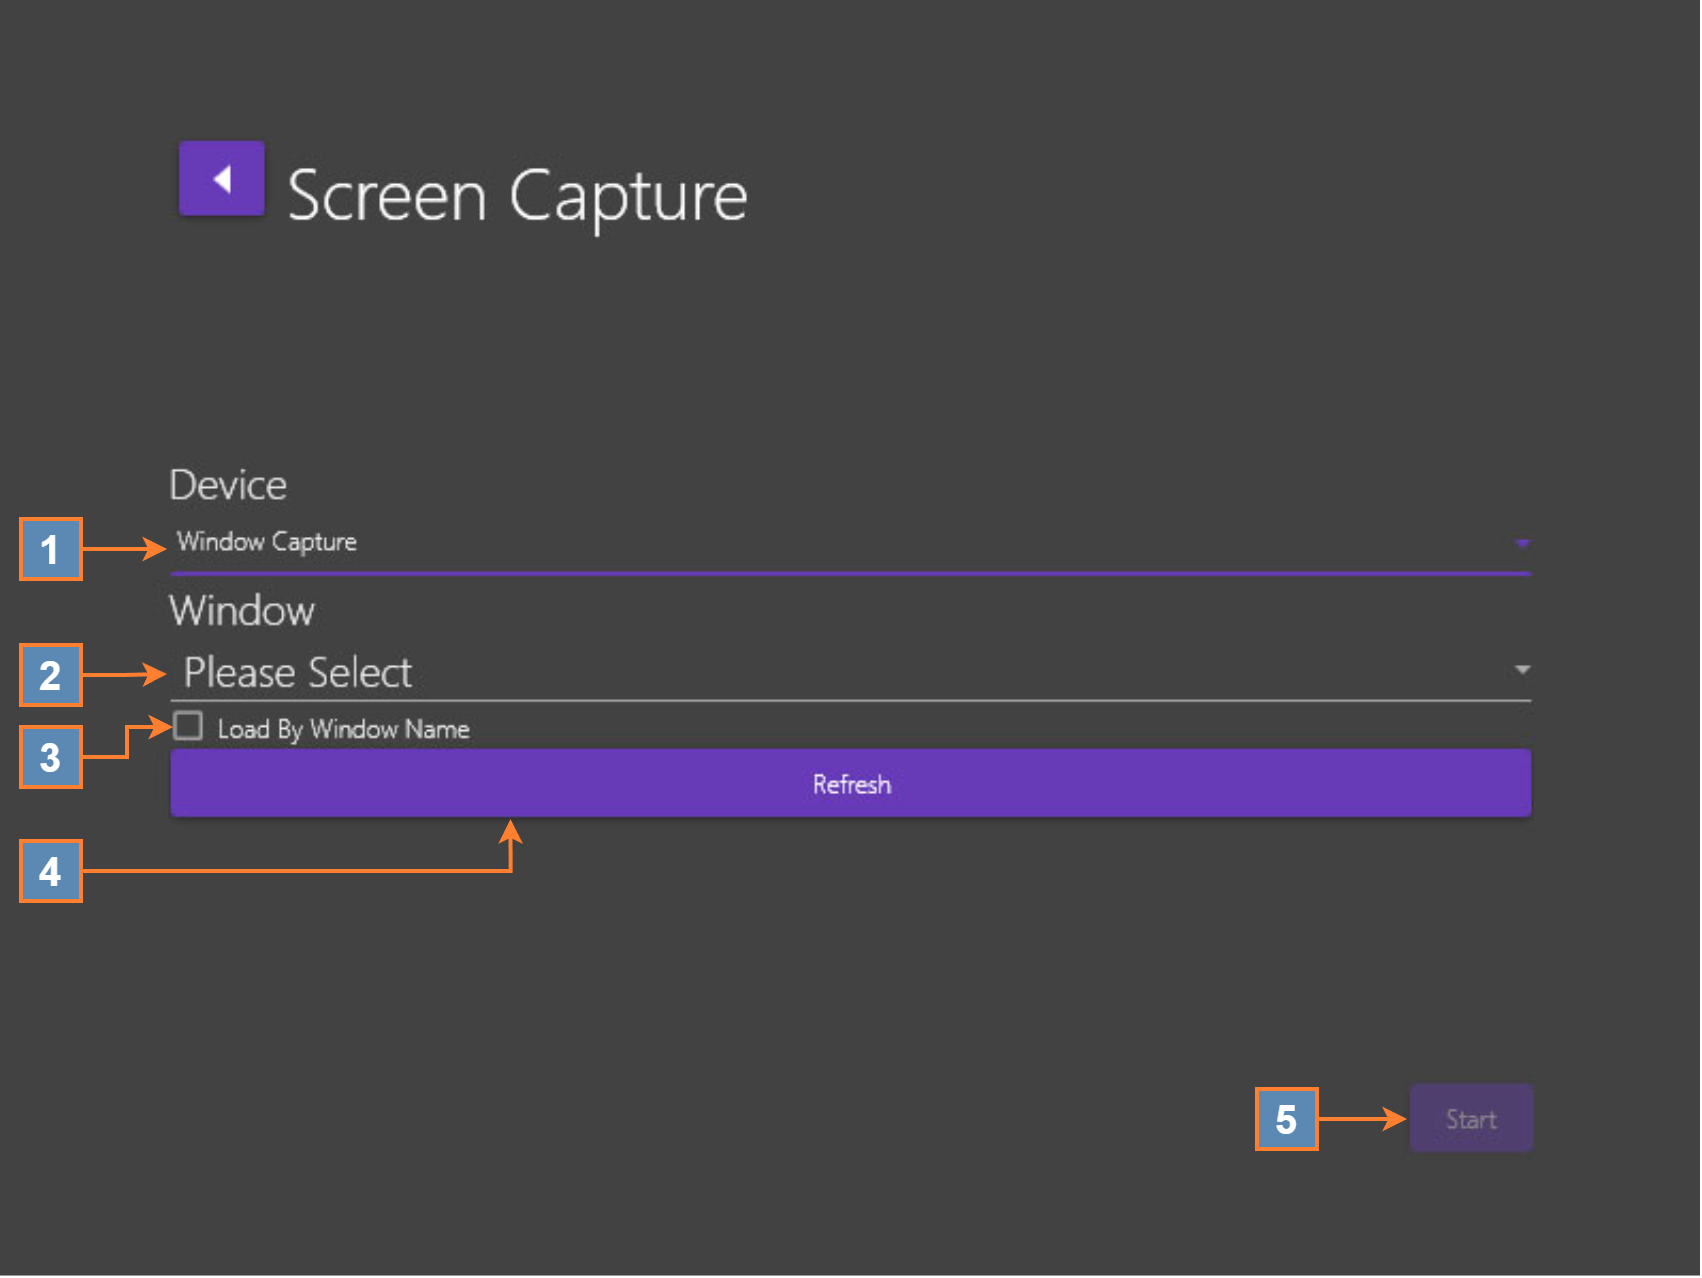Click callout number 2 badge
1702x1278 pixels.
50,675
